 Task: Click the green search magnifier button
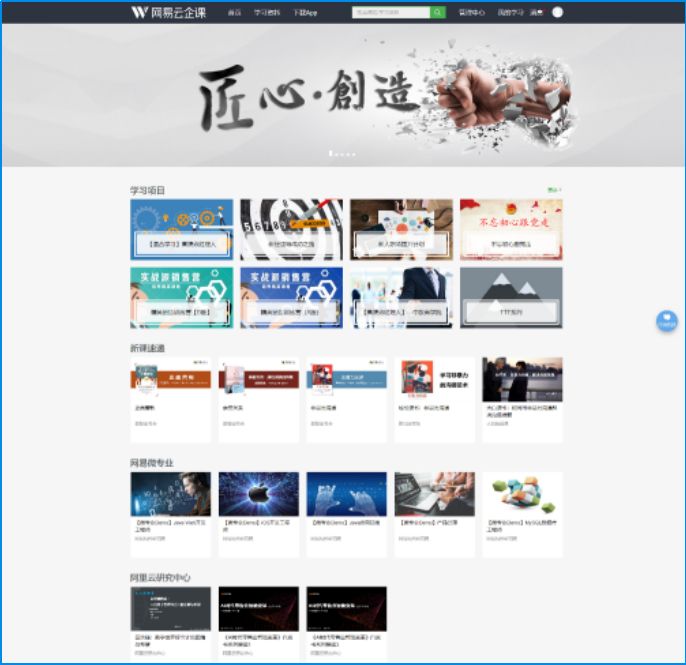pos(438,13)
